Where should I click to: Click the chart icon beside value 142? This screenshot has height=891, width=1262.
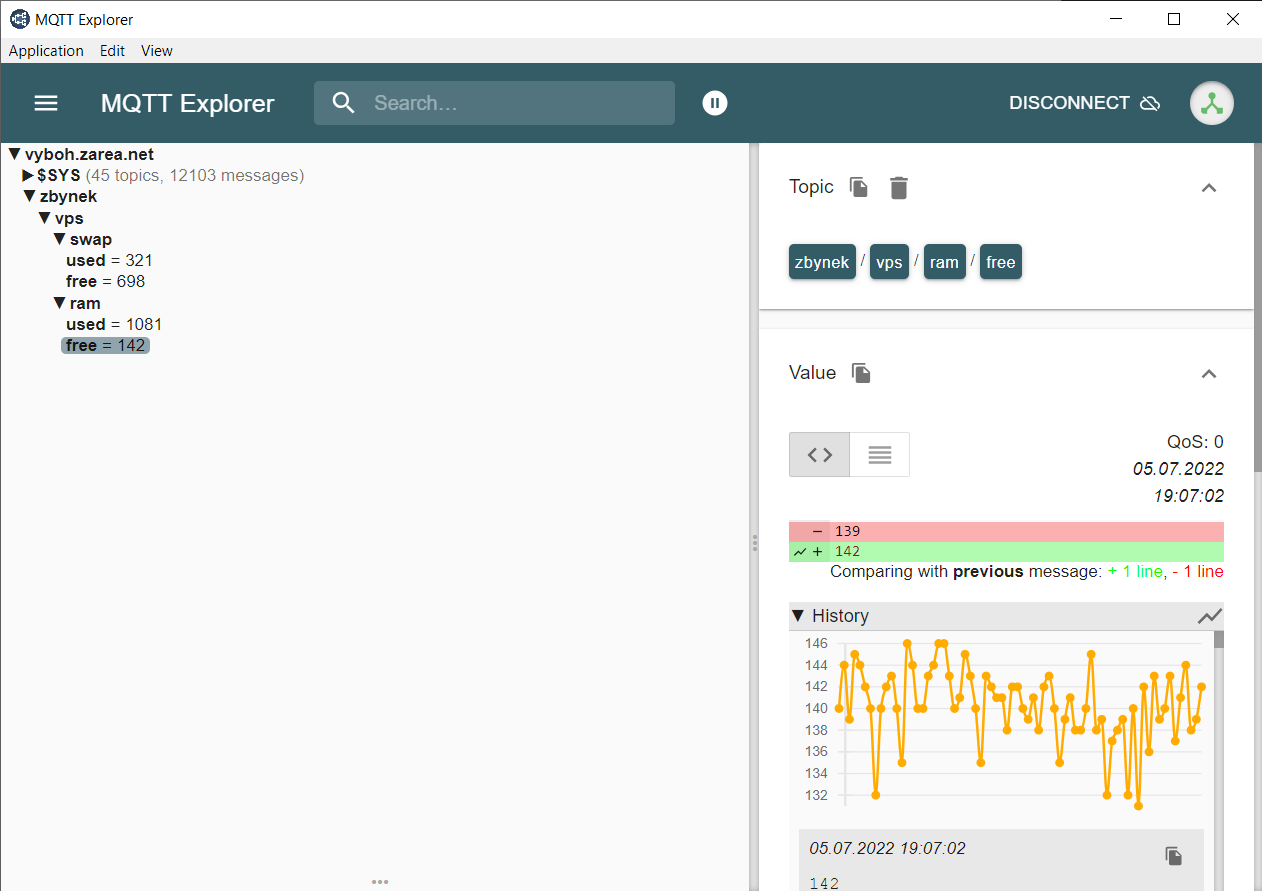799,552
